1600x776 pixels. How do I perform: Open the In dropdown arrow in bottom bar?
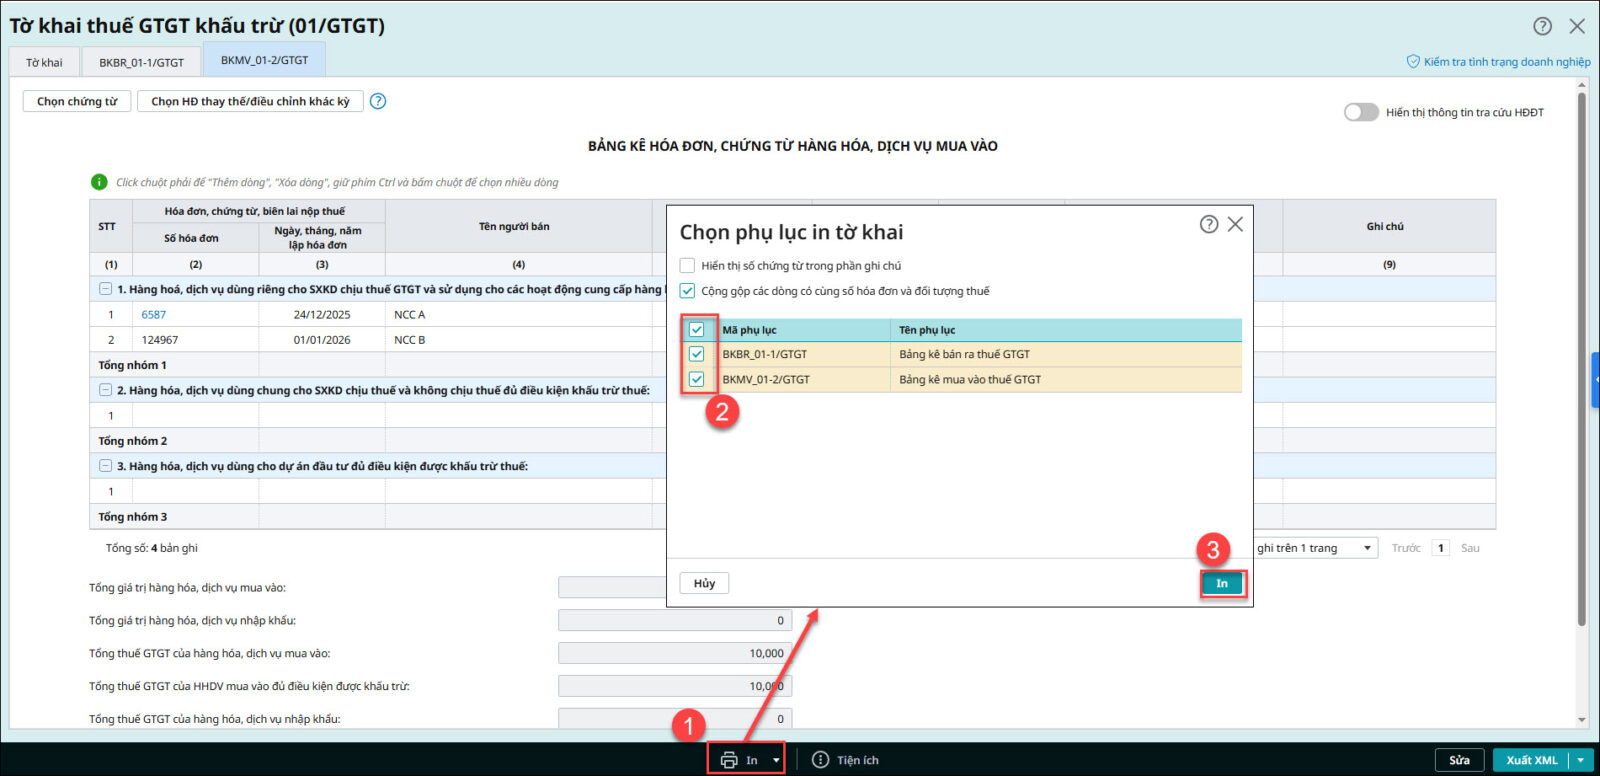pyautogui.click(x=776, y=760)
